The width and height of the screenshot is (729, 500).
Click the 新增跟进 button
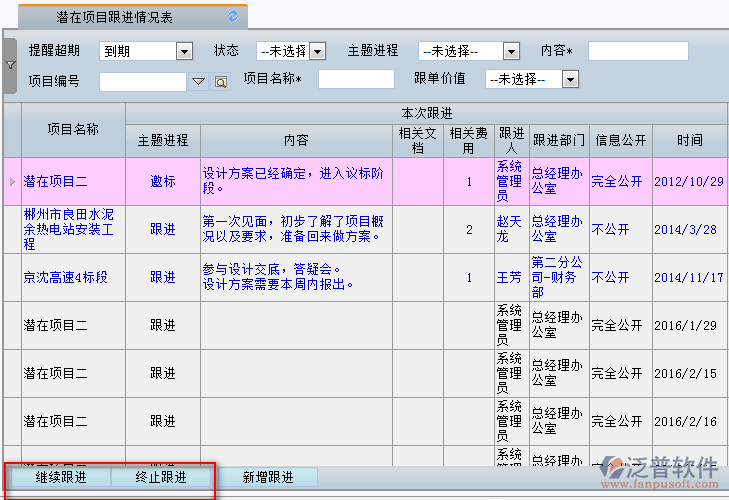point(268,477)
